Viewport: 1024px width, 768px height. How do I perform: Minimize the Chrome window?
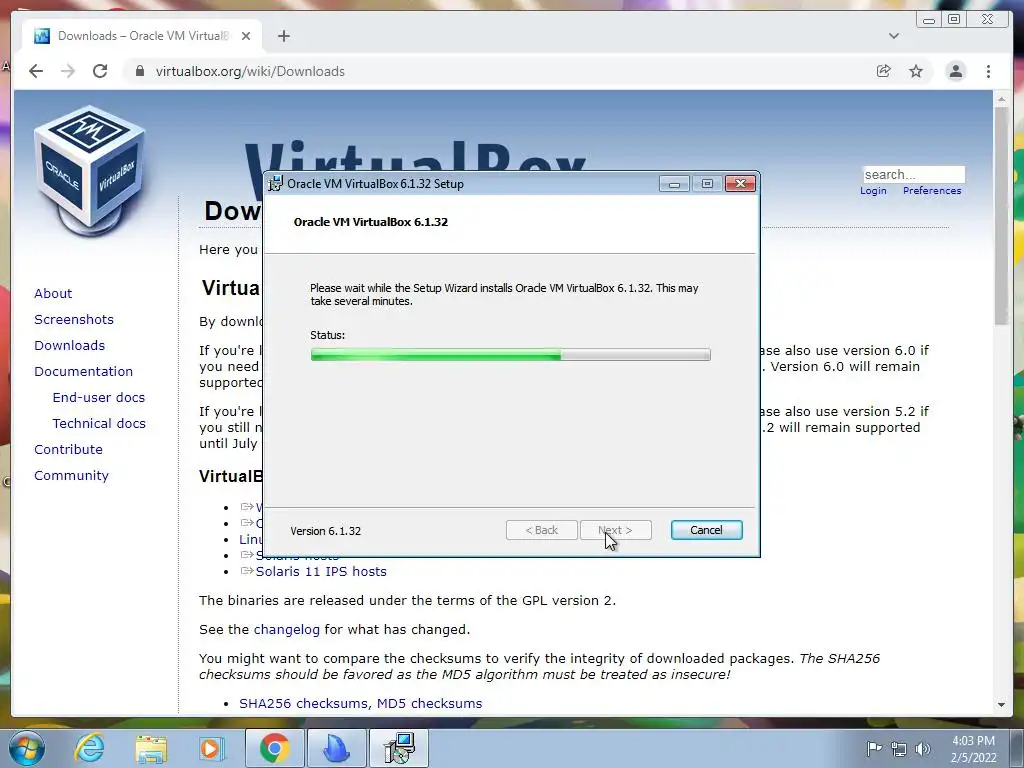(928, 20)
